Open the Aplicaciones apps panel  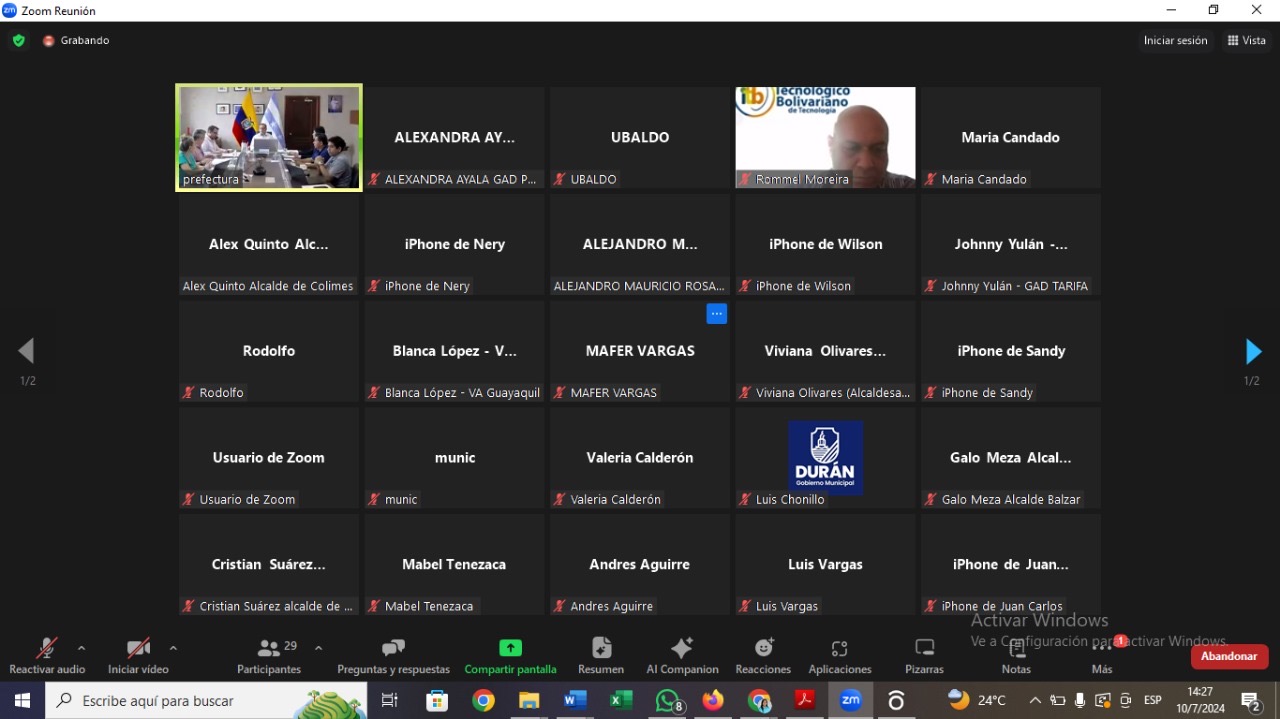pyautogui.click(x=839, y=655)
